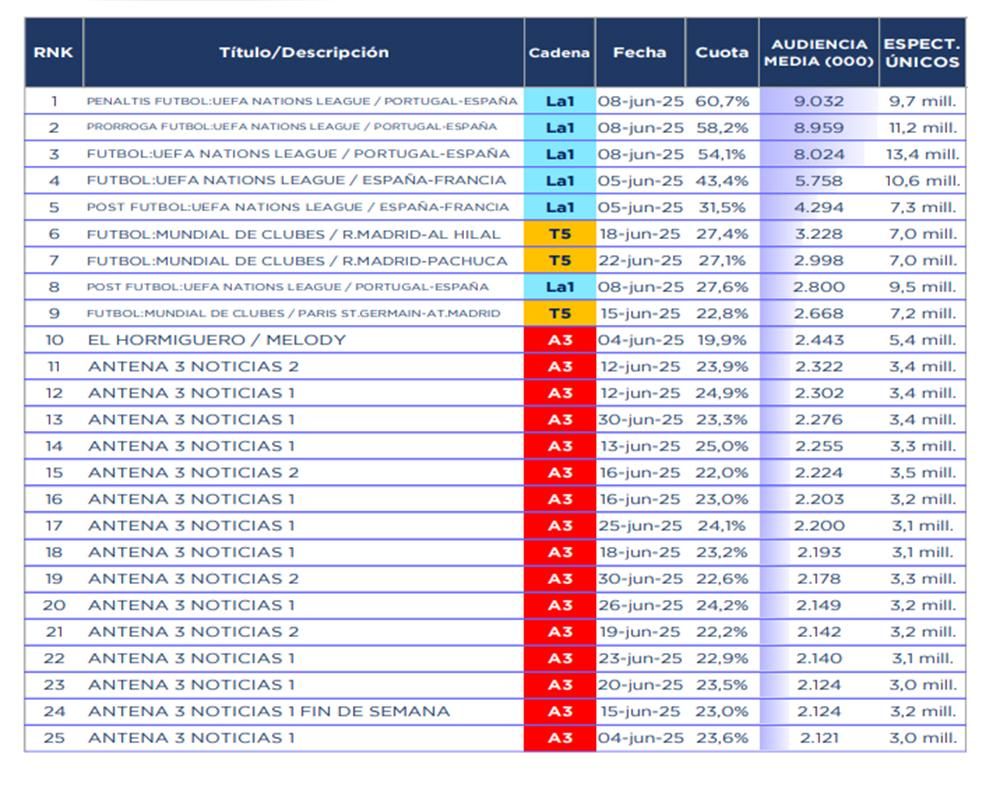The width and height of the screenshot is (1000, 800).
Task: Click the Cadena column header
Action: point(560,52)
